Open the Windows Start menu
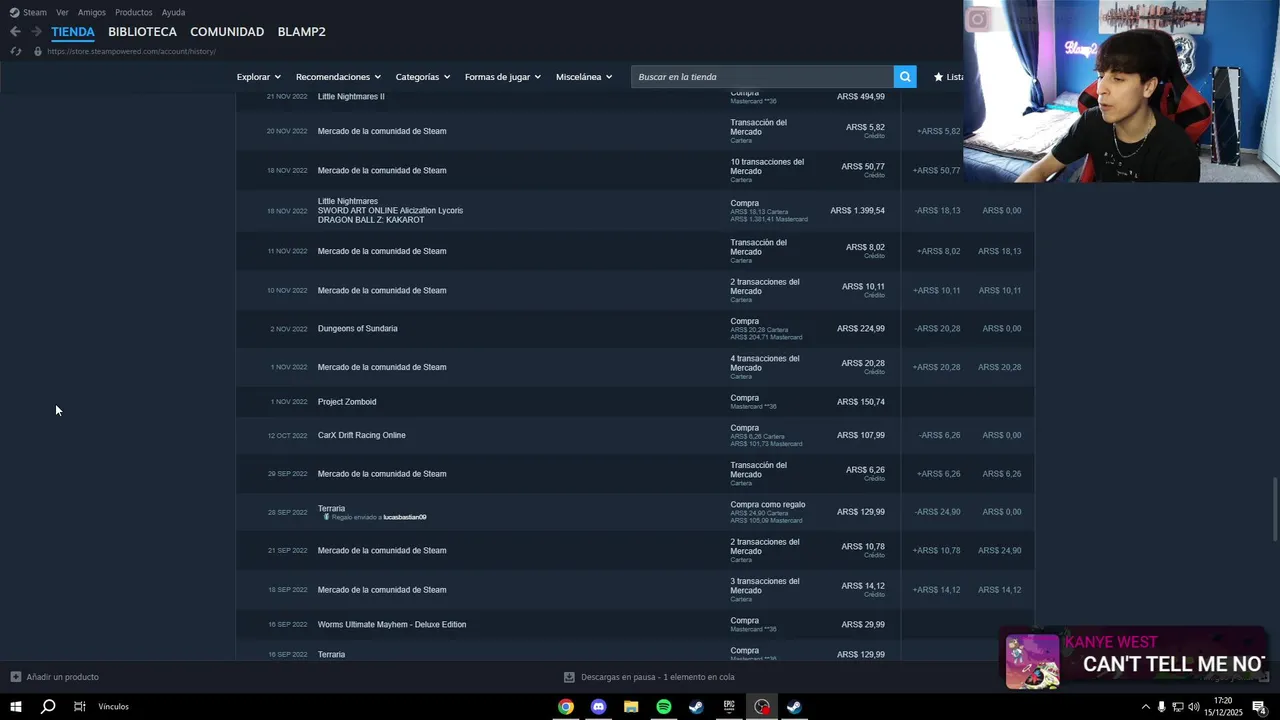Image resolution: width=1280 pixels, height=720 pixels. [x=16, y=707]
